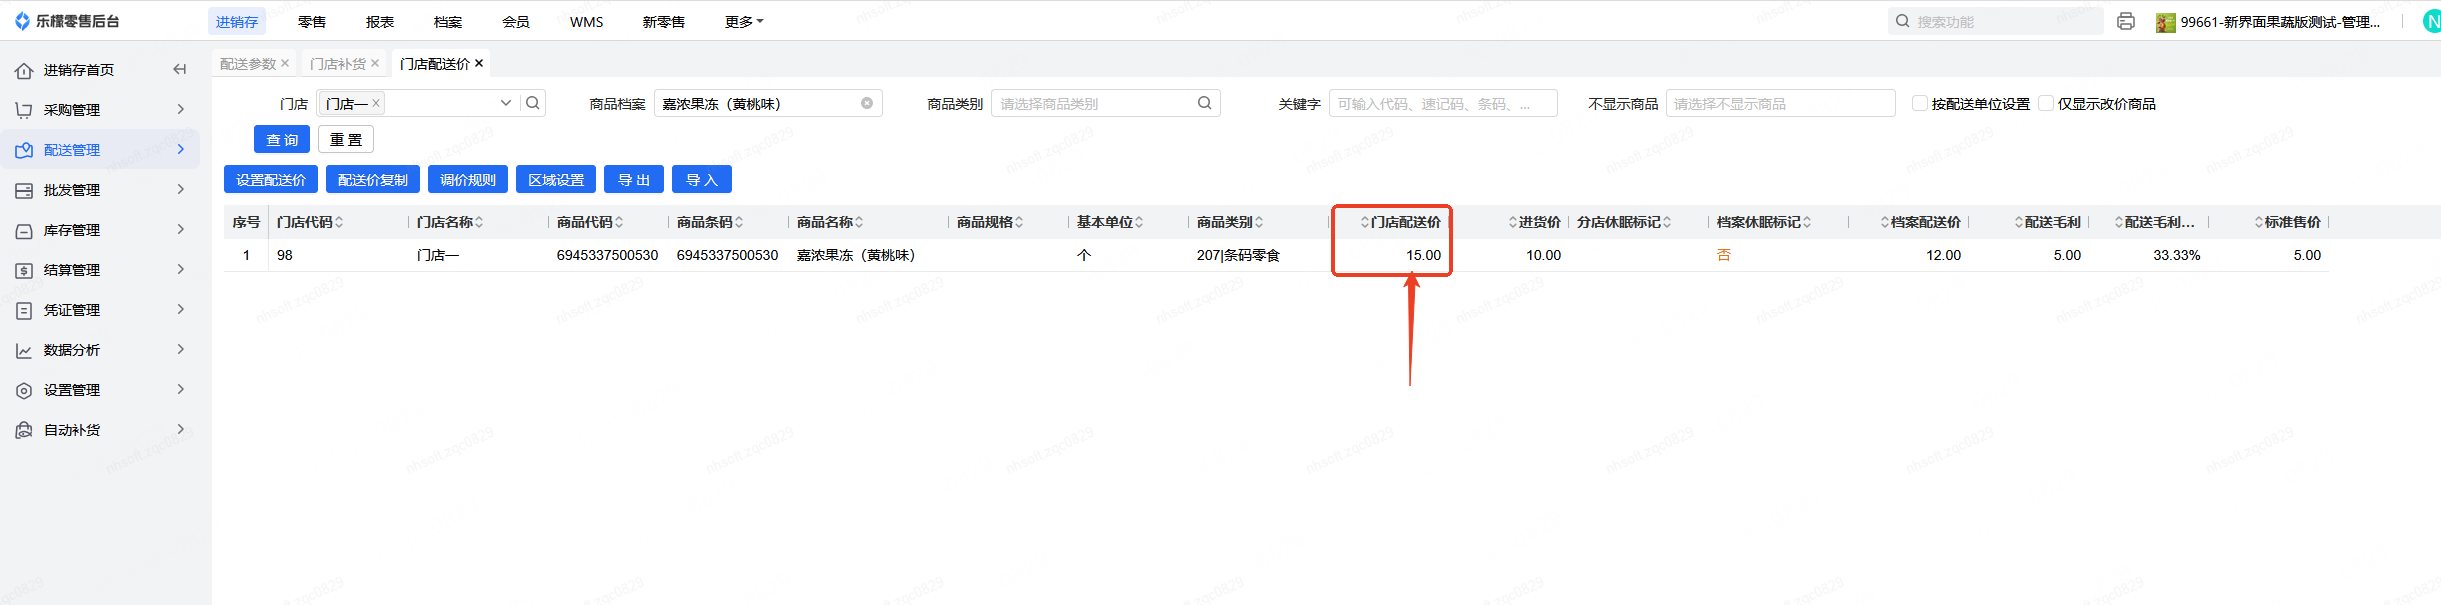
Task: Close the 门店配送价 tab
Action: click(479, 63)
